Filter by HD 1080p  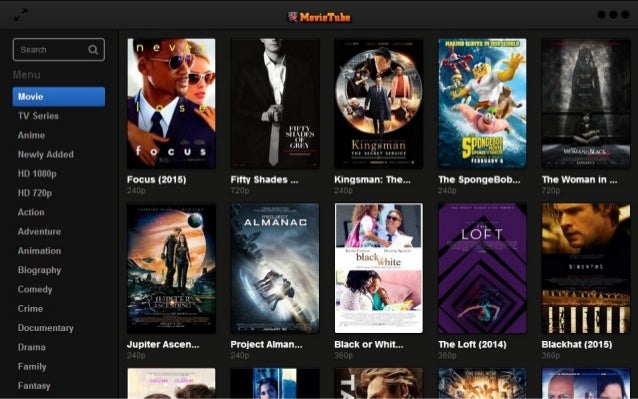(37, 174)
